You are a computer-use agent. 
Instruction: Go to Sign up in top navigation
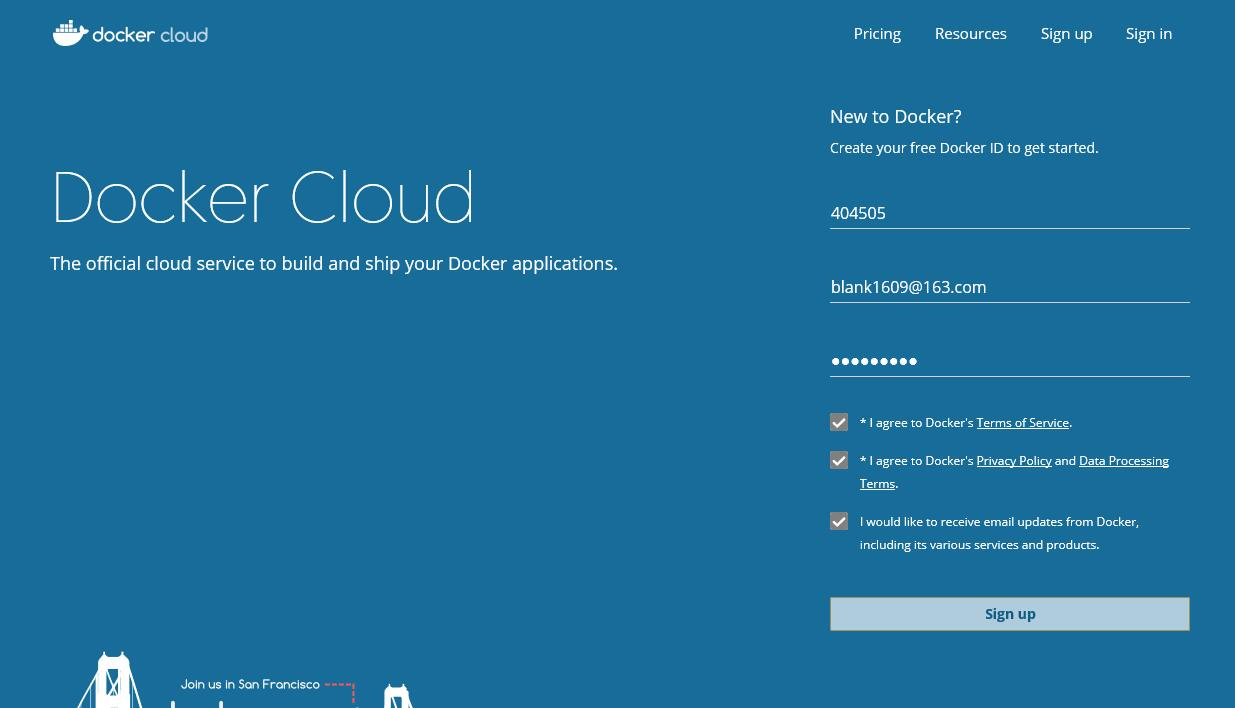point(1066,33)
